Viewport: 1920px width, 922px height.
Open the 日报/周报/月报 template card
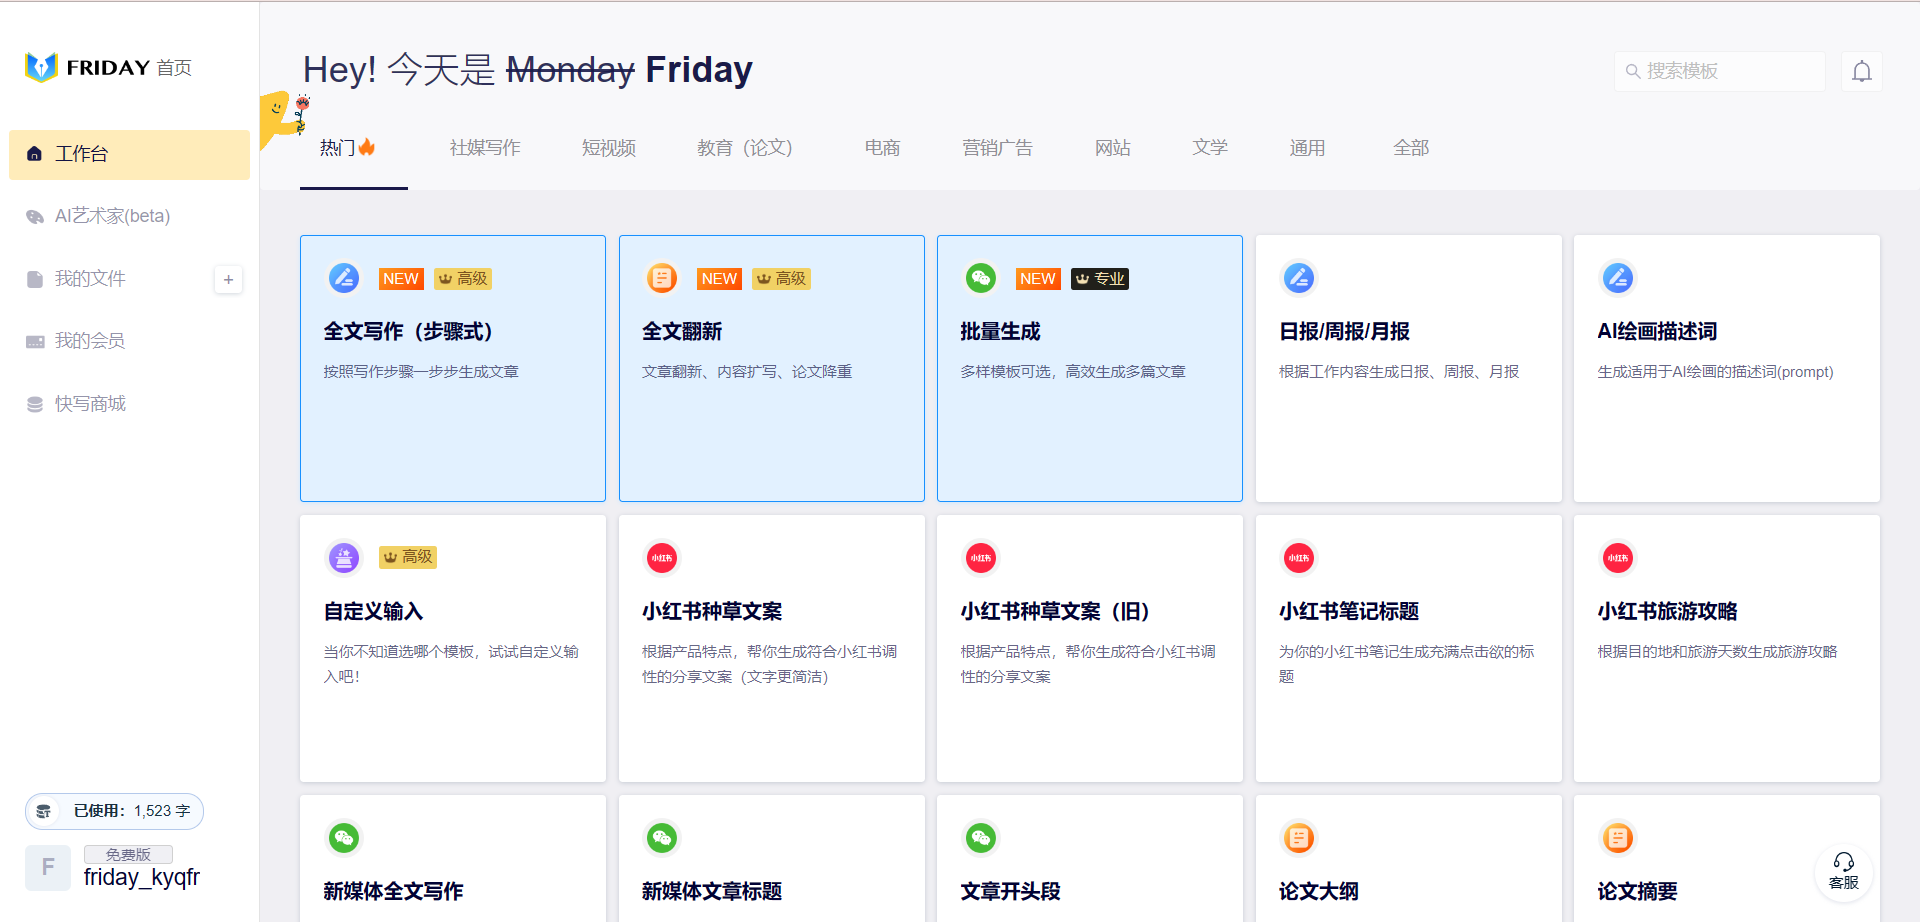tap(1408, 368)
